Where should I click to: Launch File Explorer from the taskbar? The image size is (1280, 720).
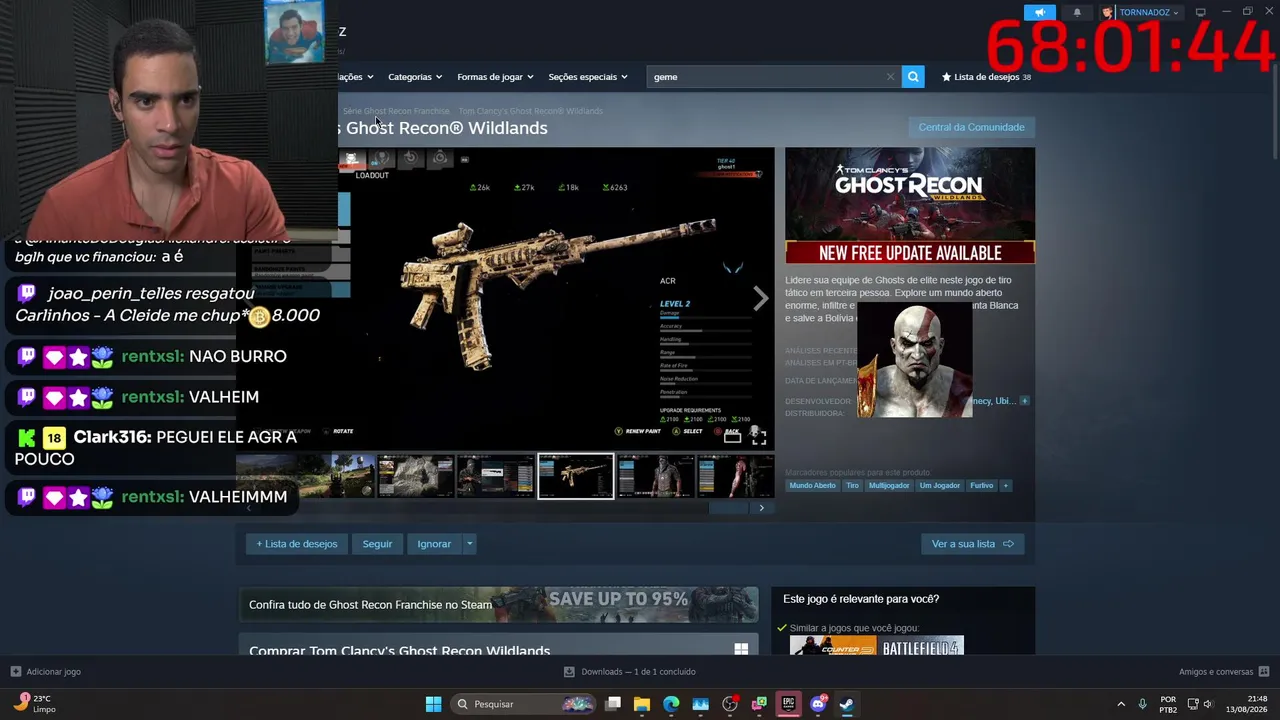coord(642,704)
